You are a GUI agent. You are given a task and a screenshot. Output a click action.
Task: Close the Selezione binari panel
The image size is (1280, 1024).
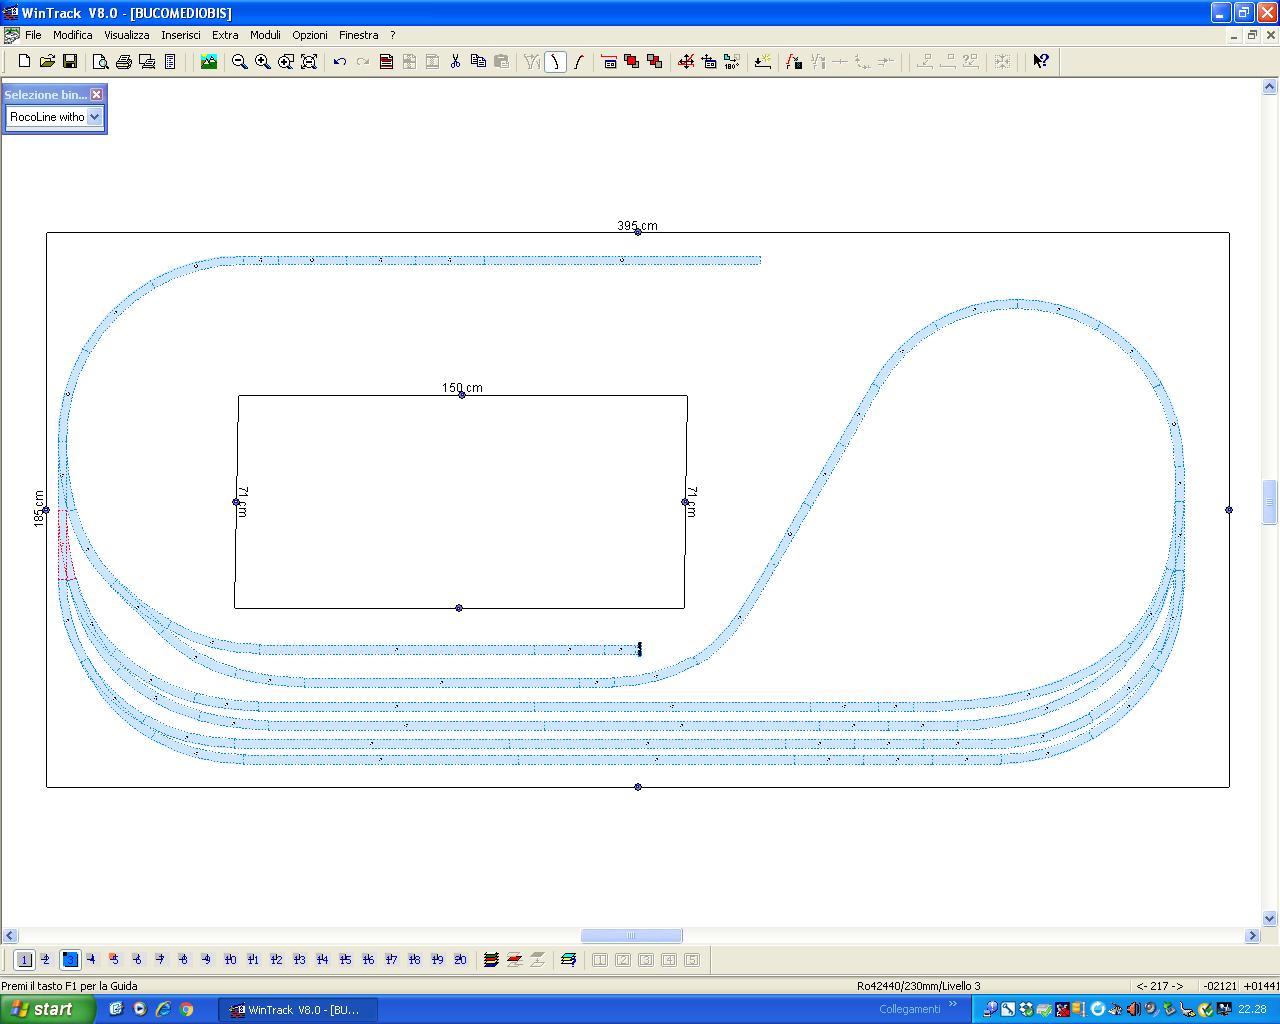pyautogui.click(x=97, y=94)
